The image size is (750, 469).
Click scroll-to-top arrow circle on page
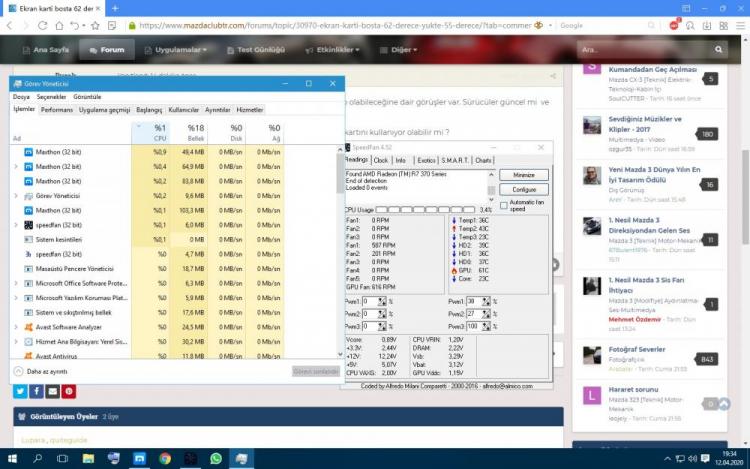724,404
